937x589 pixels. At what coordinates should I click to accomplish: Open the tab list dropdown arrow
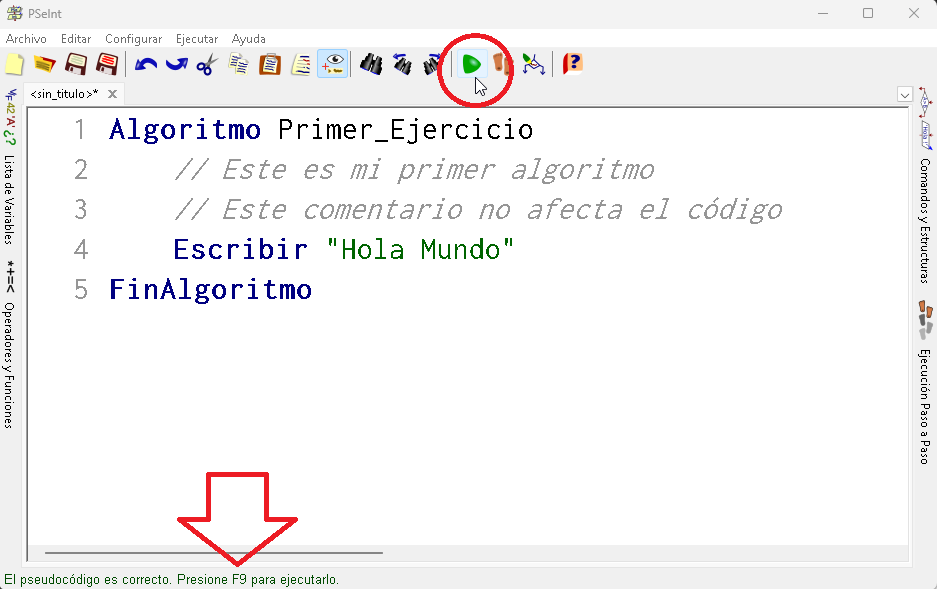[x=905, y=94]
